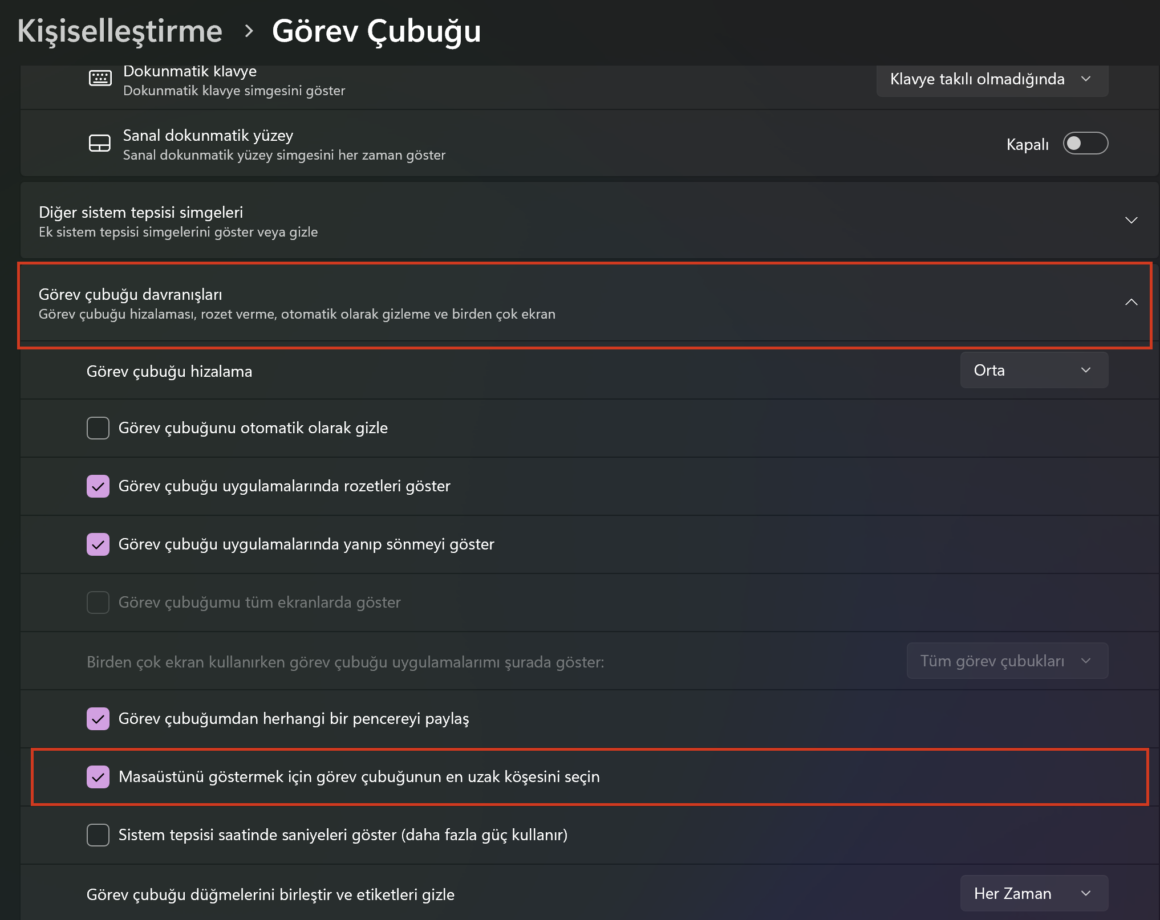The width and height of the screenshot is (1160, 920).
Task: Uncheck Masaüstünü göstermek için köşe seçimi checkbox
Action: pos(98,777)
